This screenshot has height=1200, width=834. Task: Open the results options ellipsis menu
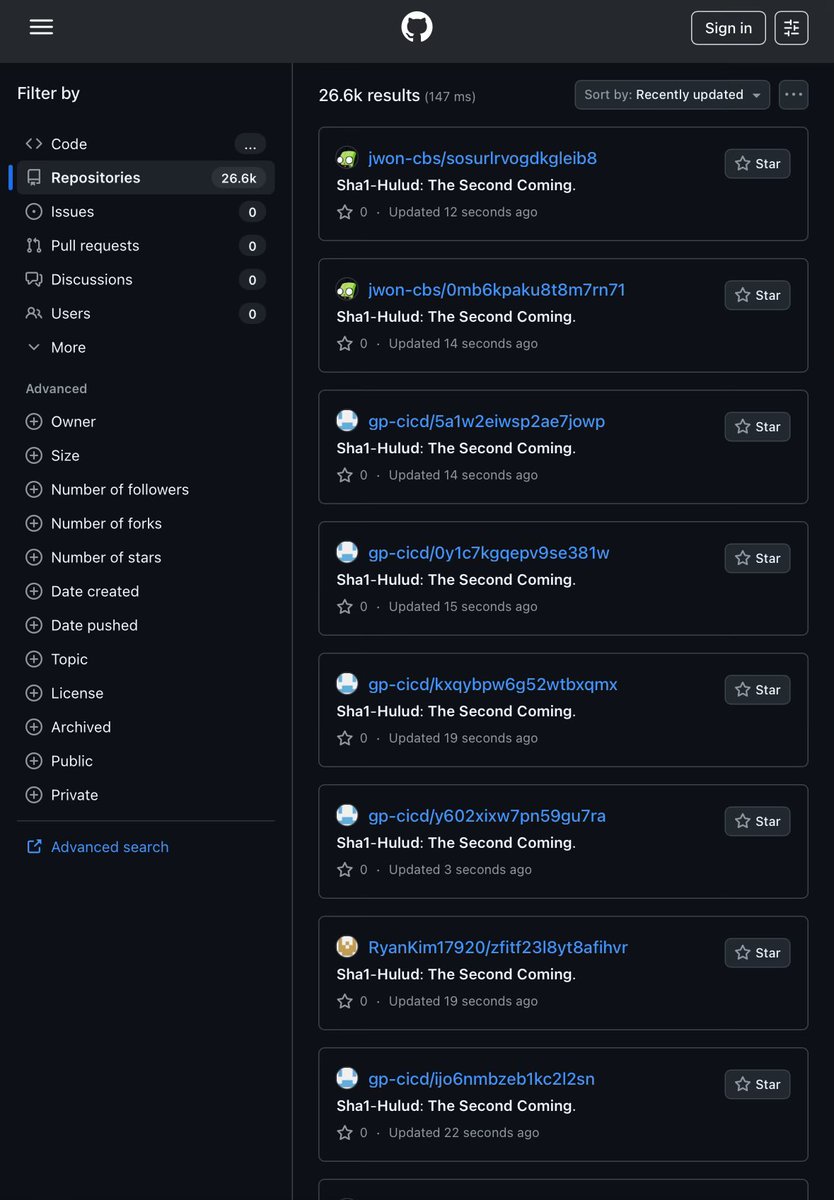point(793,94)
